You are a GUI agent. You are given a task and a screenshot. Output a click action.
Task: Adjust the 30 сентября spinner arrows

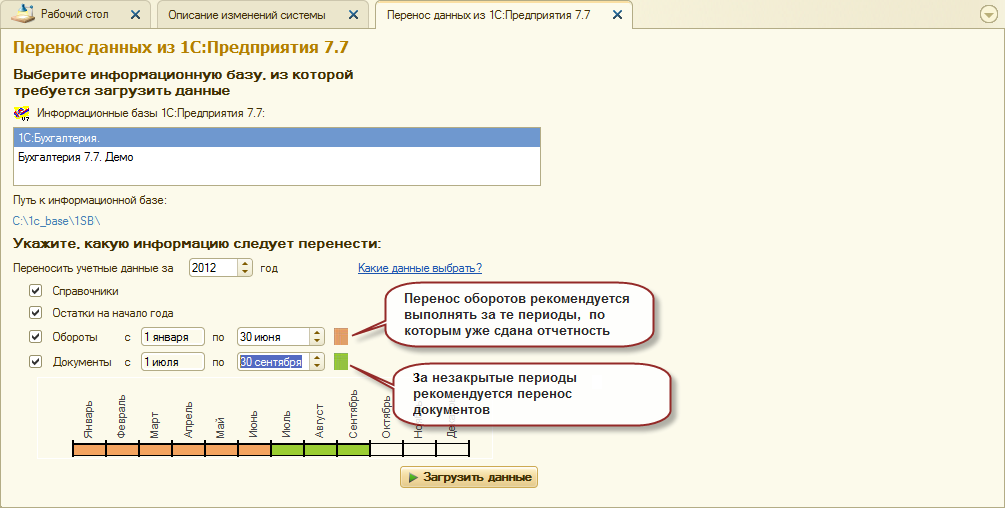click(317, 362)
